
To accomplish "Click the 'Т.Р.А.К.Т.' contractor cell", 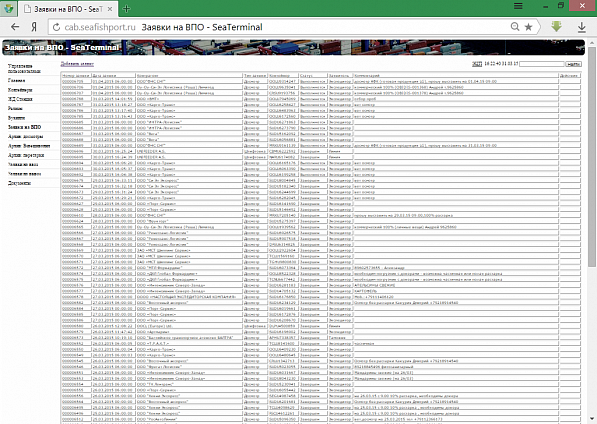I will pyautogui.click(x=189, y=343).
